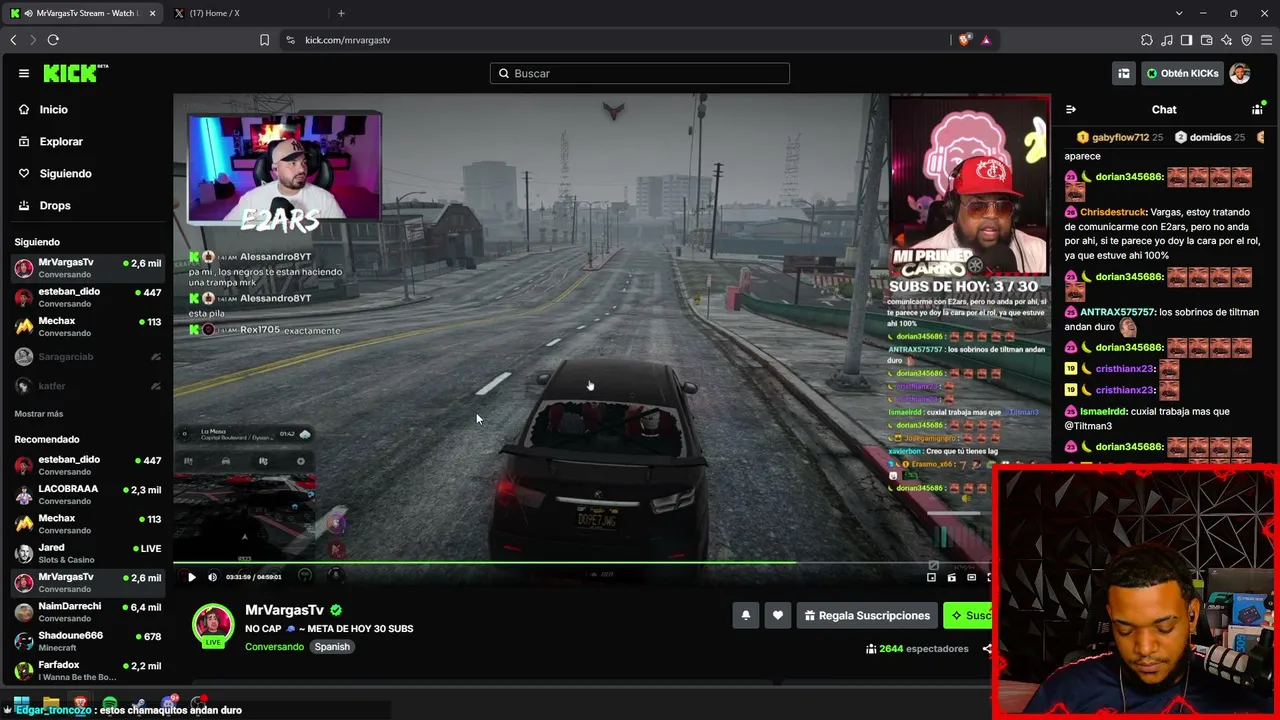1280x720 pixels.
Task: Click domidios in chat leaderboard
Action: (1210, 137)
